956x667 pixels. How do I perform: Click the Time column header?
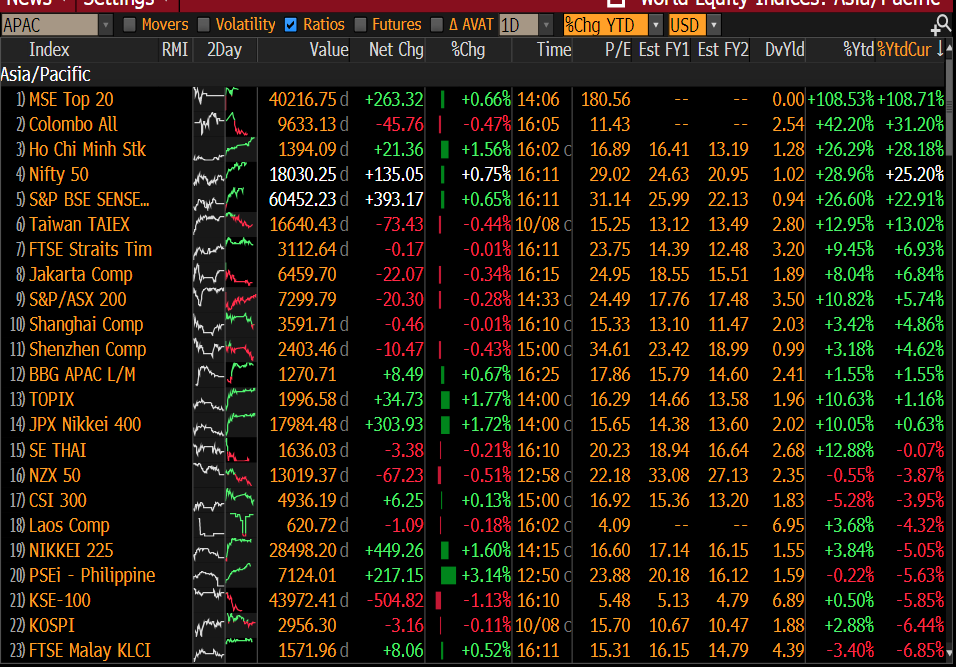[x=554, y=50]
